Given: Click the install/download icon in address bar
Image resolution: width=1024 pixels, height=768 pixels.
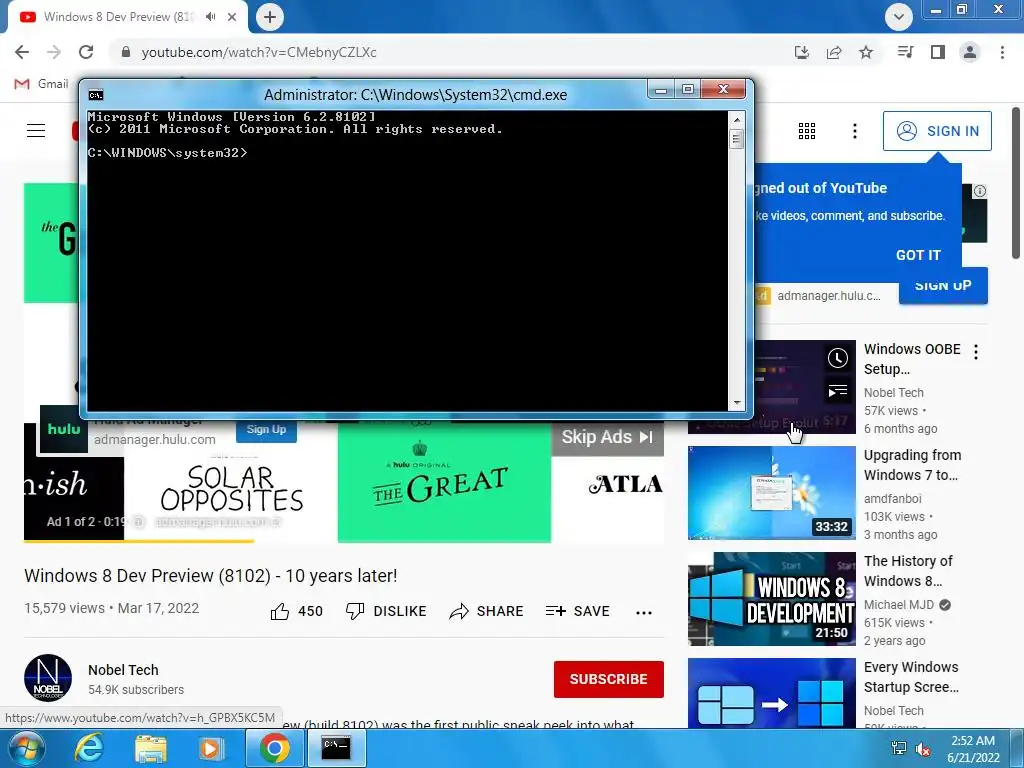Looking at the screenshot, I should pos(802,52).
